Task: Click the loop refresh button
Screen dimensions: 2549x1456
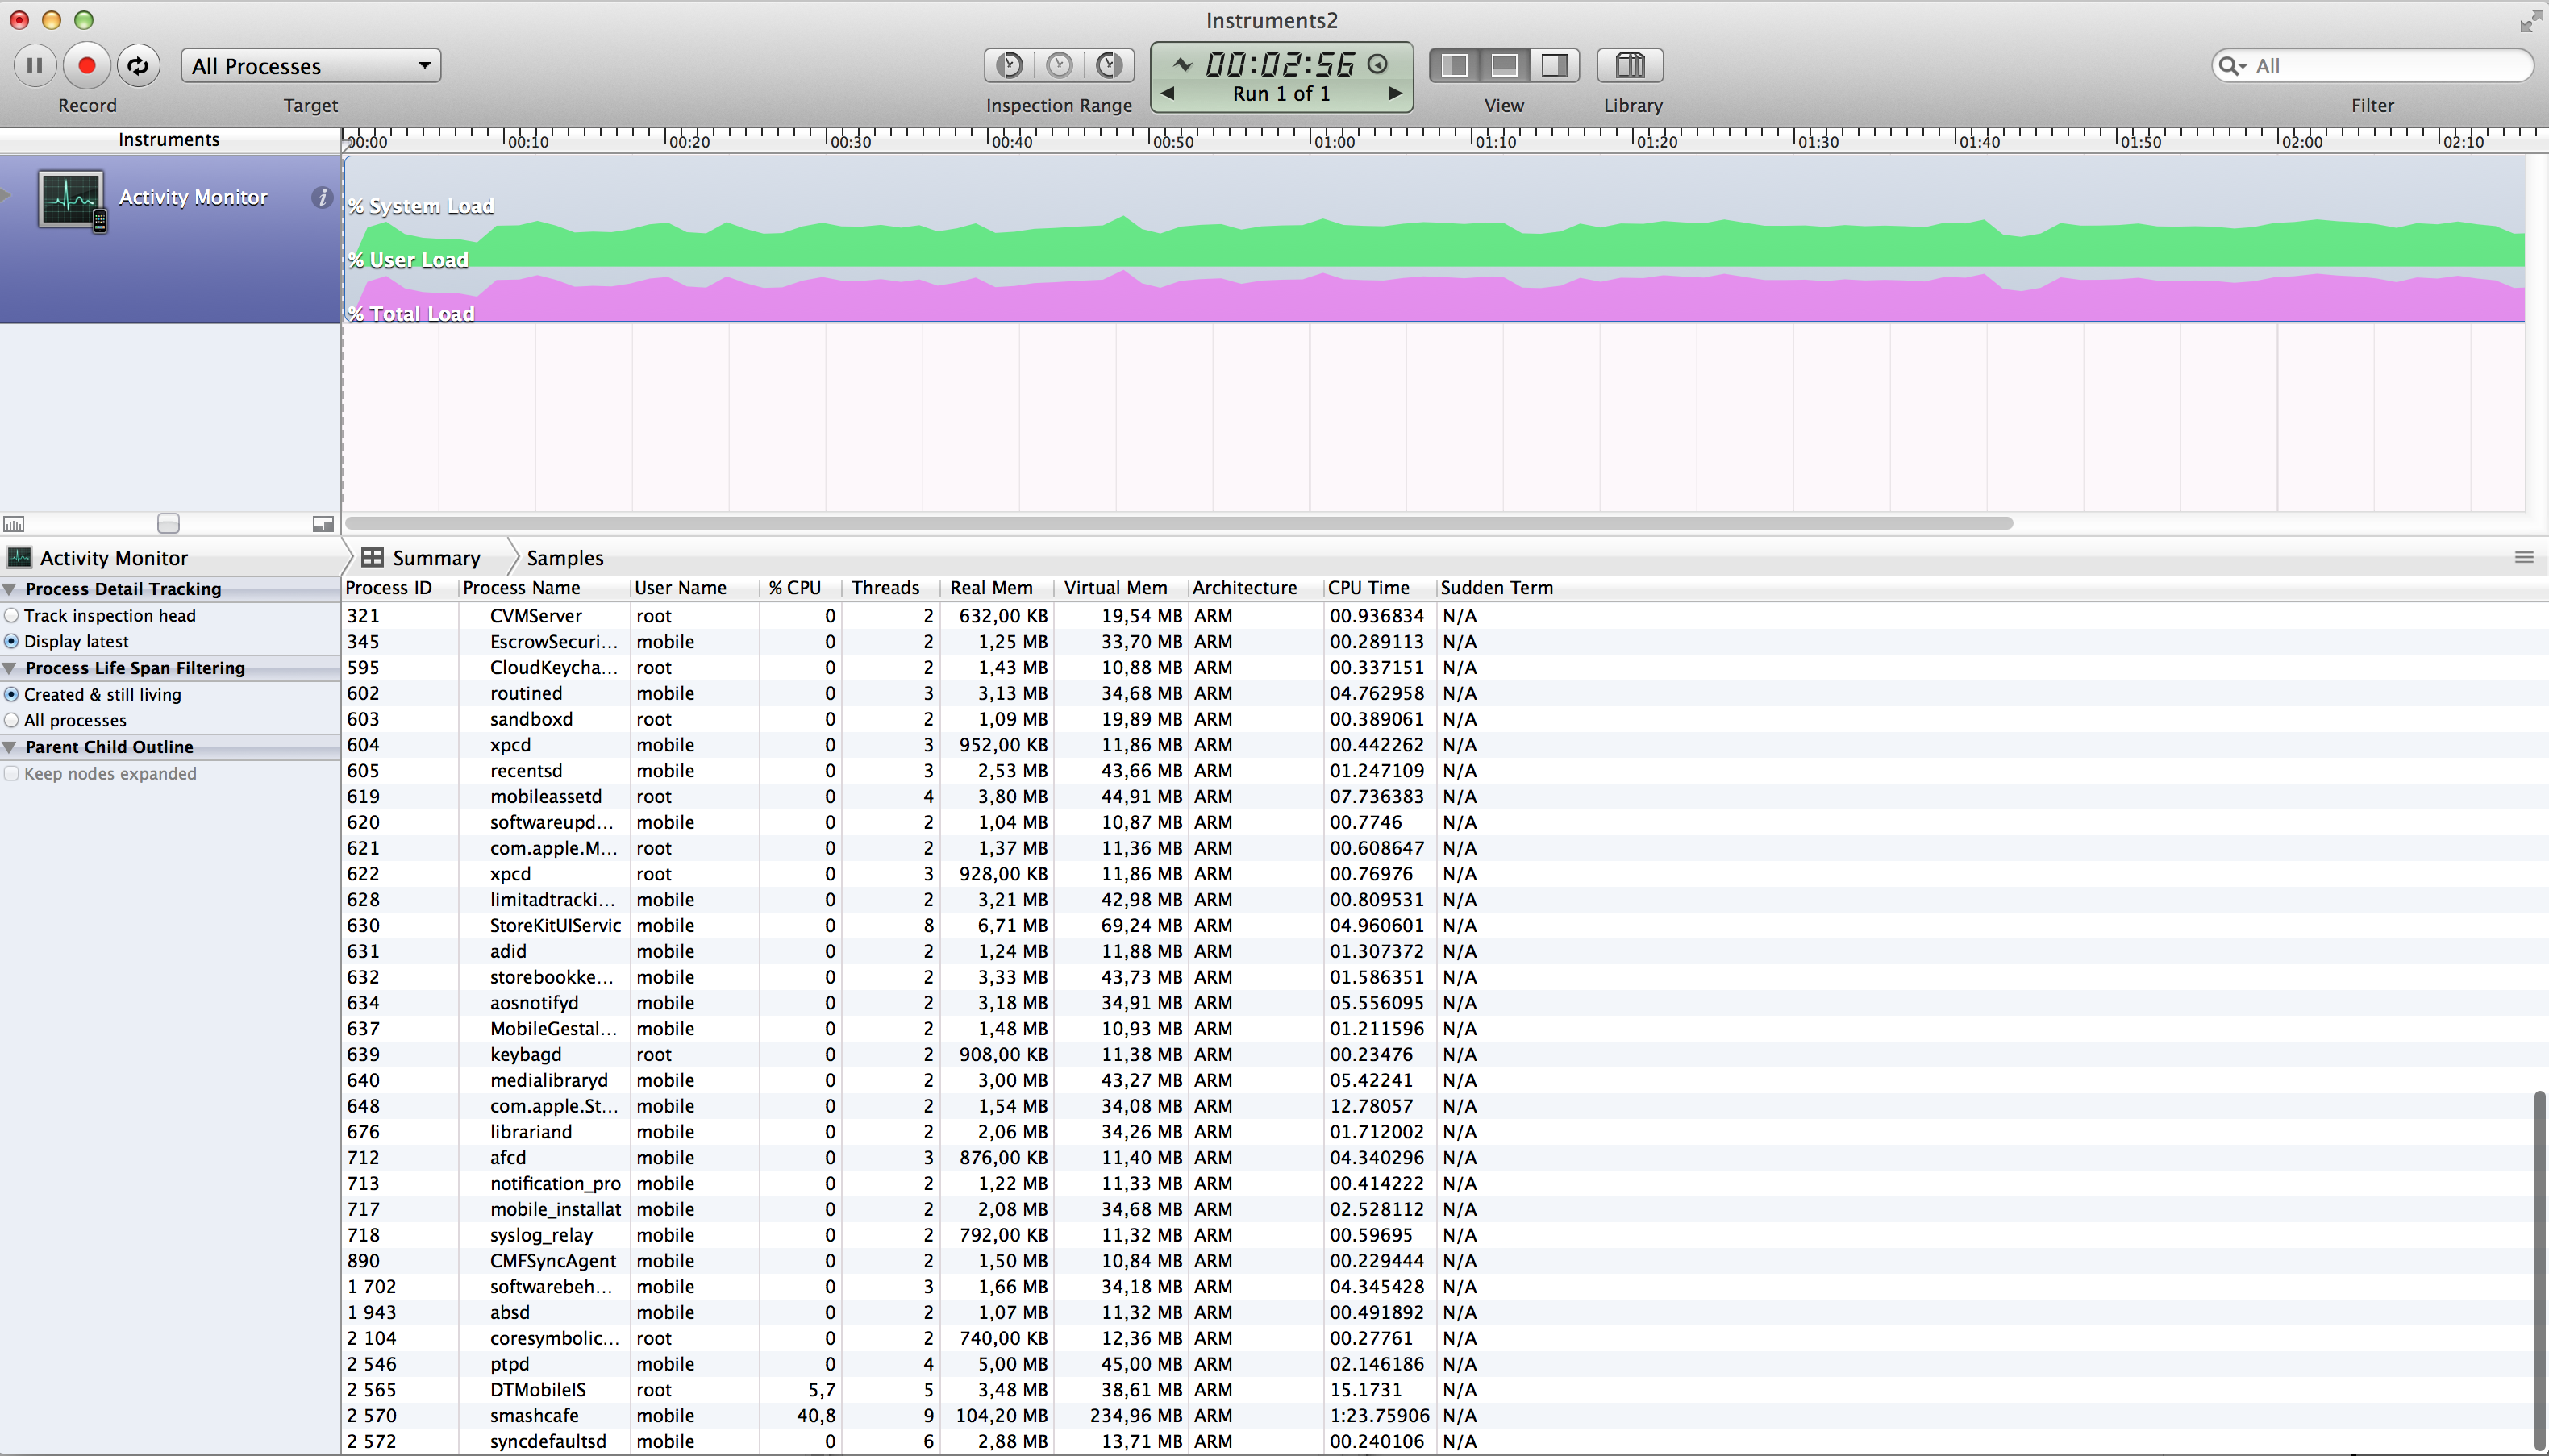Action: (138, 66)
